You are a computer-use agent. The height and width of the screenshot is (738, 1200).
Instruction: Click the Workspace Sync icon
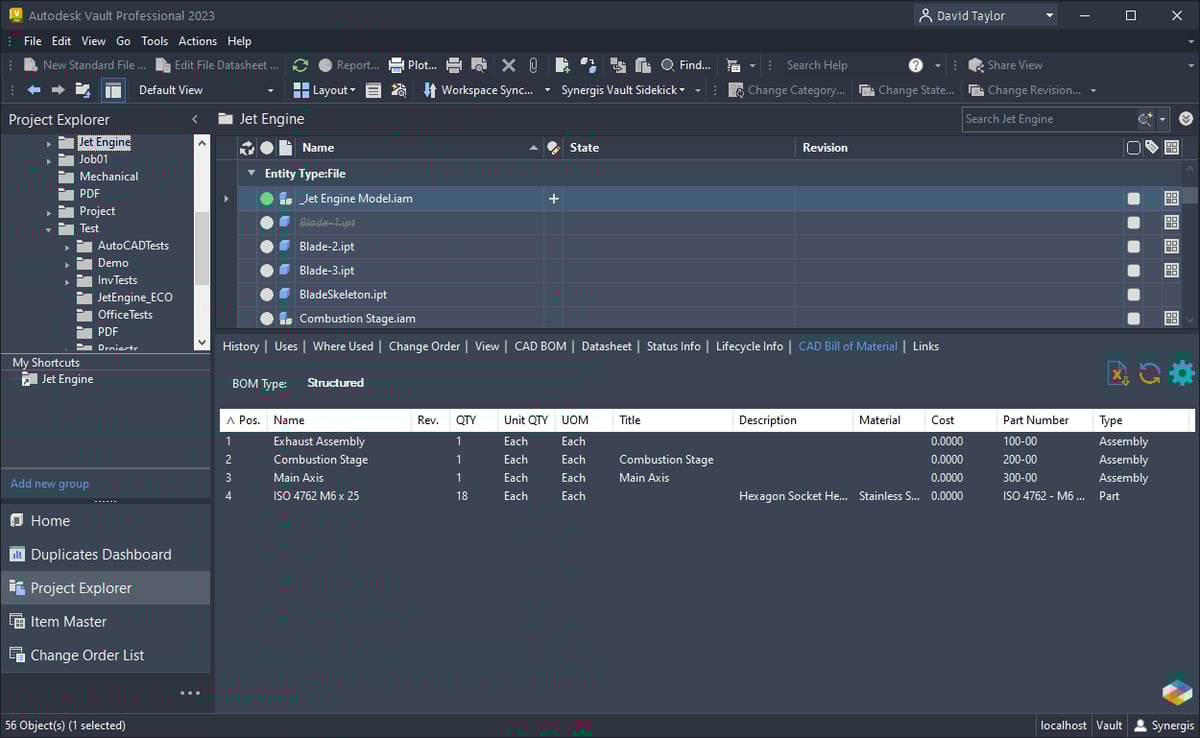coord(427,90)
